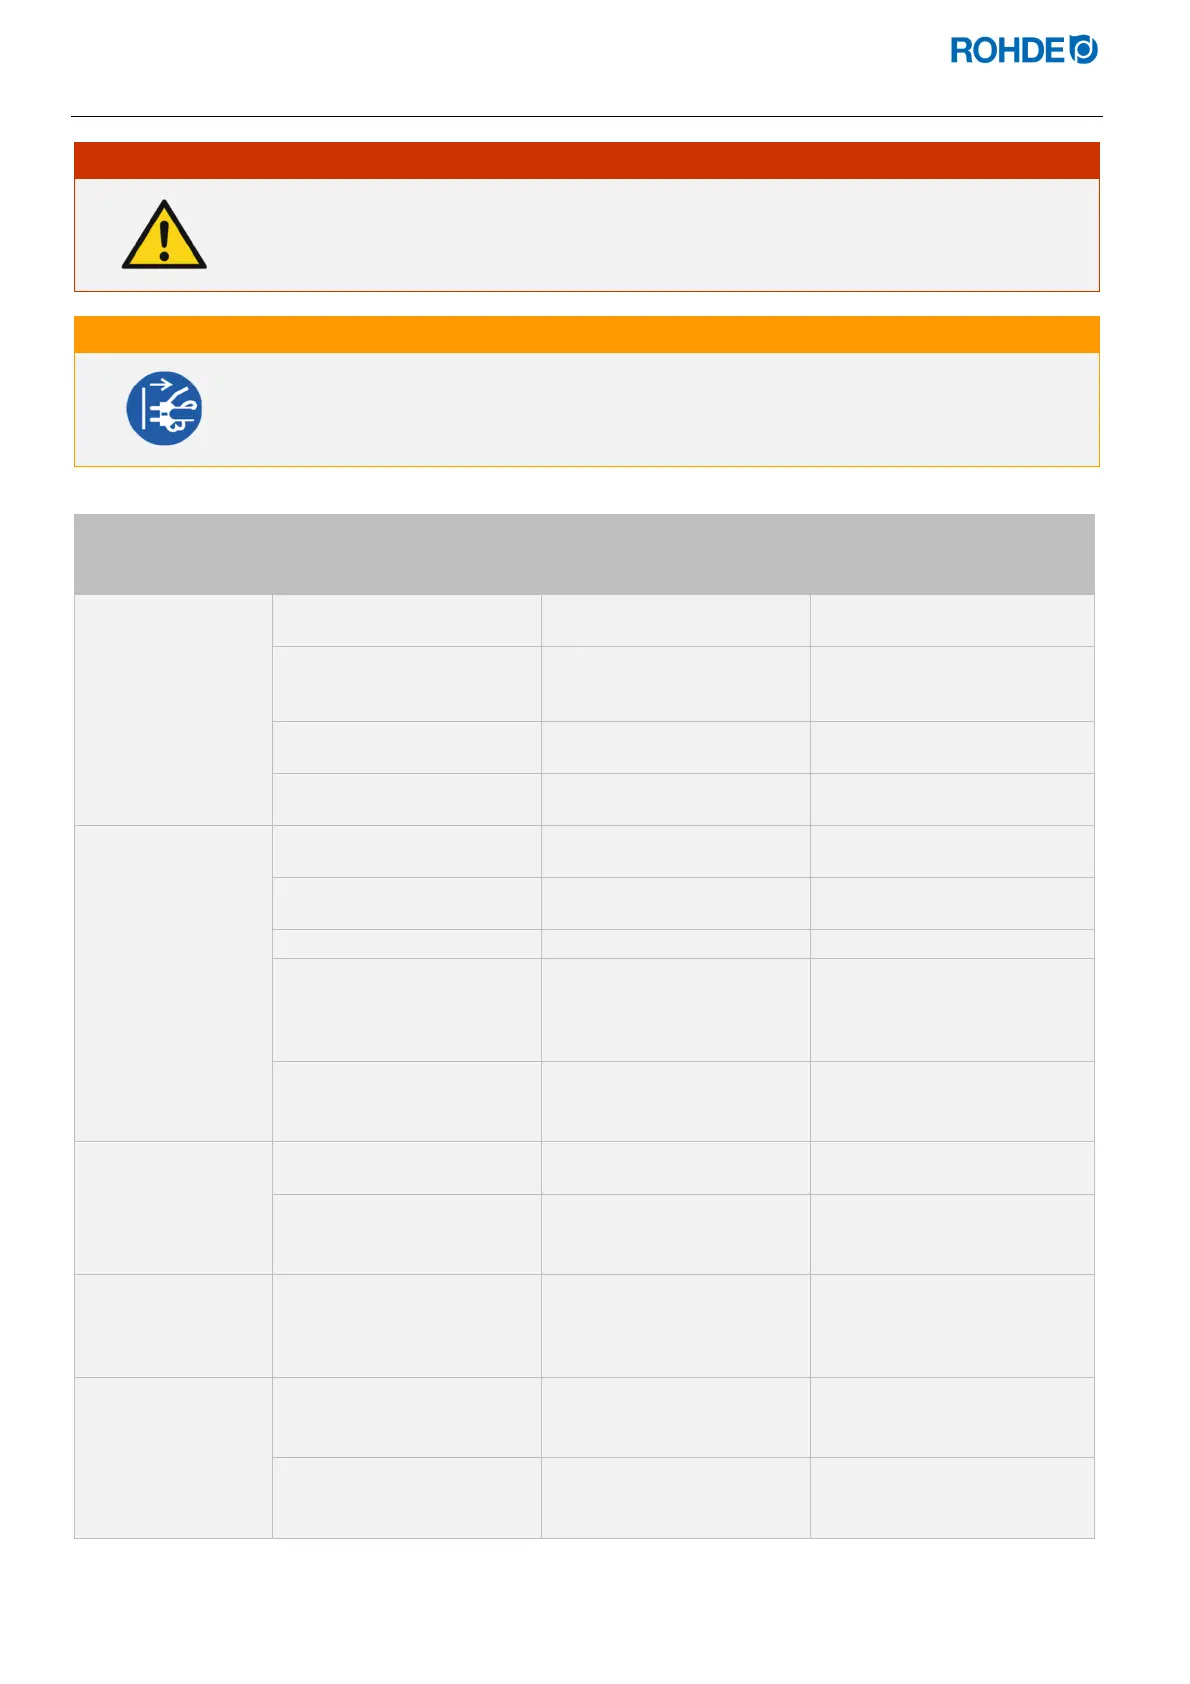Viewport: 1190px width, 1684px height.
Task: Select the red warning banner bar
Action: tap(586, 161)
